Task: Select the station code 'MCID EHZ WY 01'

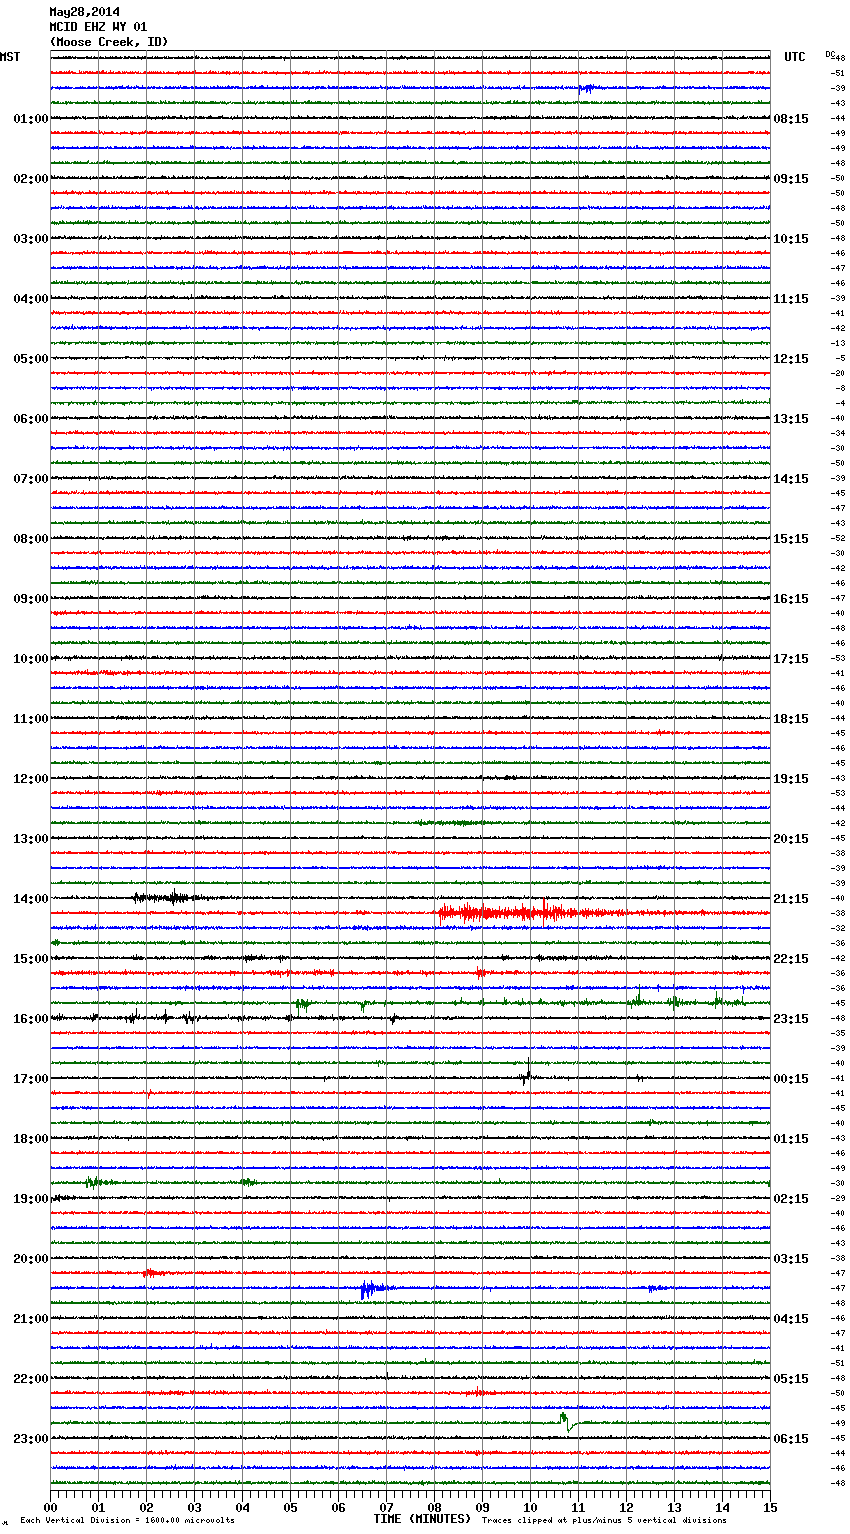Action: [x=98, y=27]
